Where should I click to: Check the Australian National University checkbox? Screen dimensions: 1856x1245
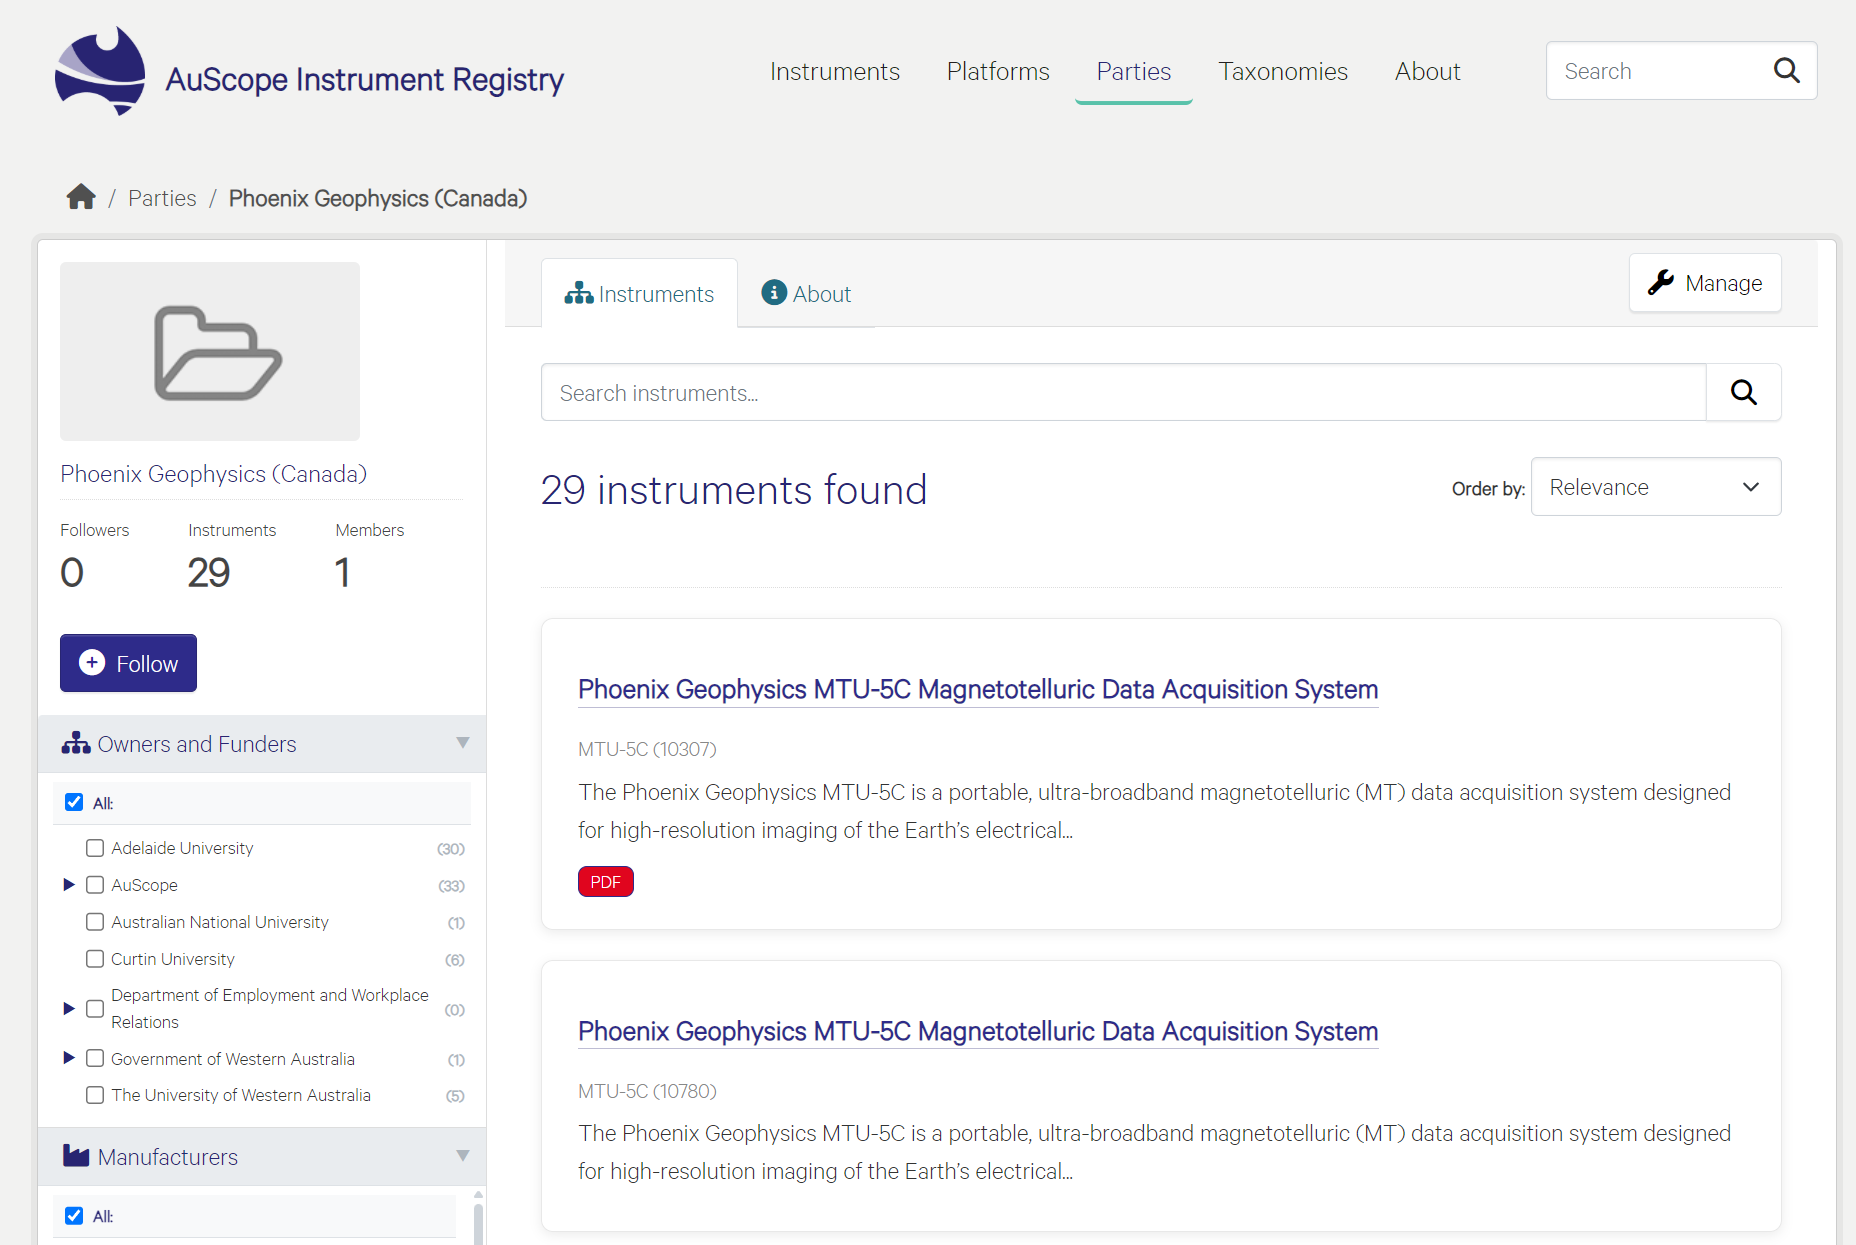95,922
